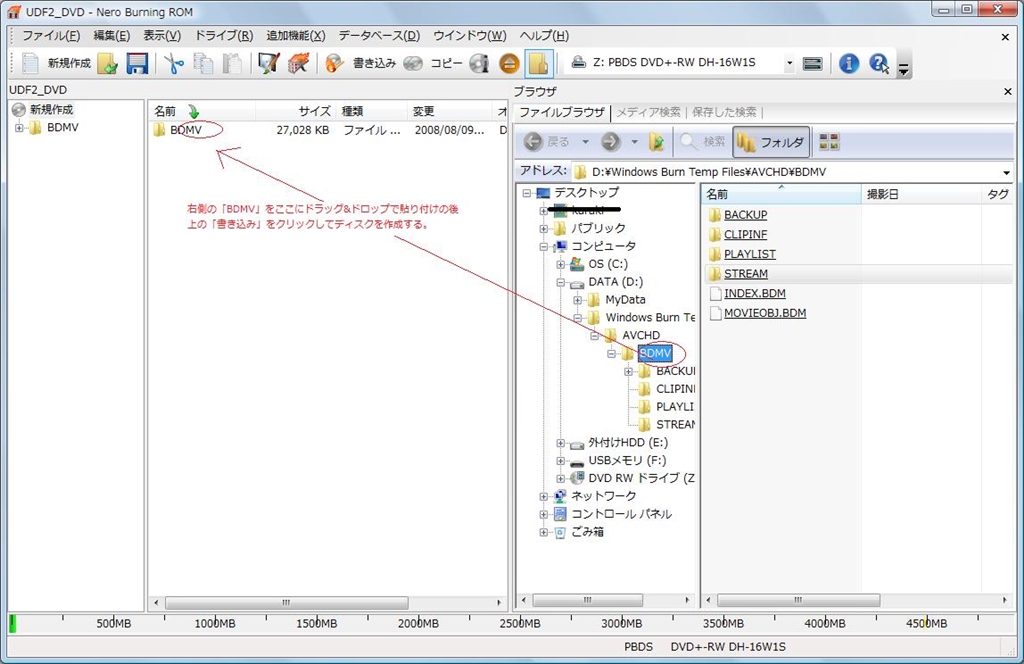Collapse the デスクトップ tree node
The image size is (1024, 664).
pos(526,193)
